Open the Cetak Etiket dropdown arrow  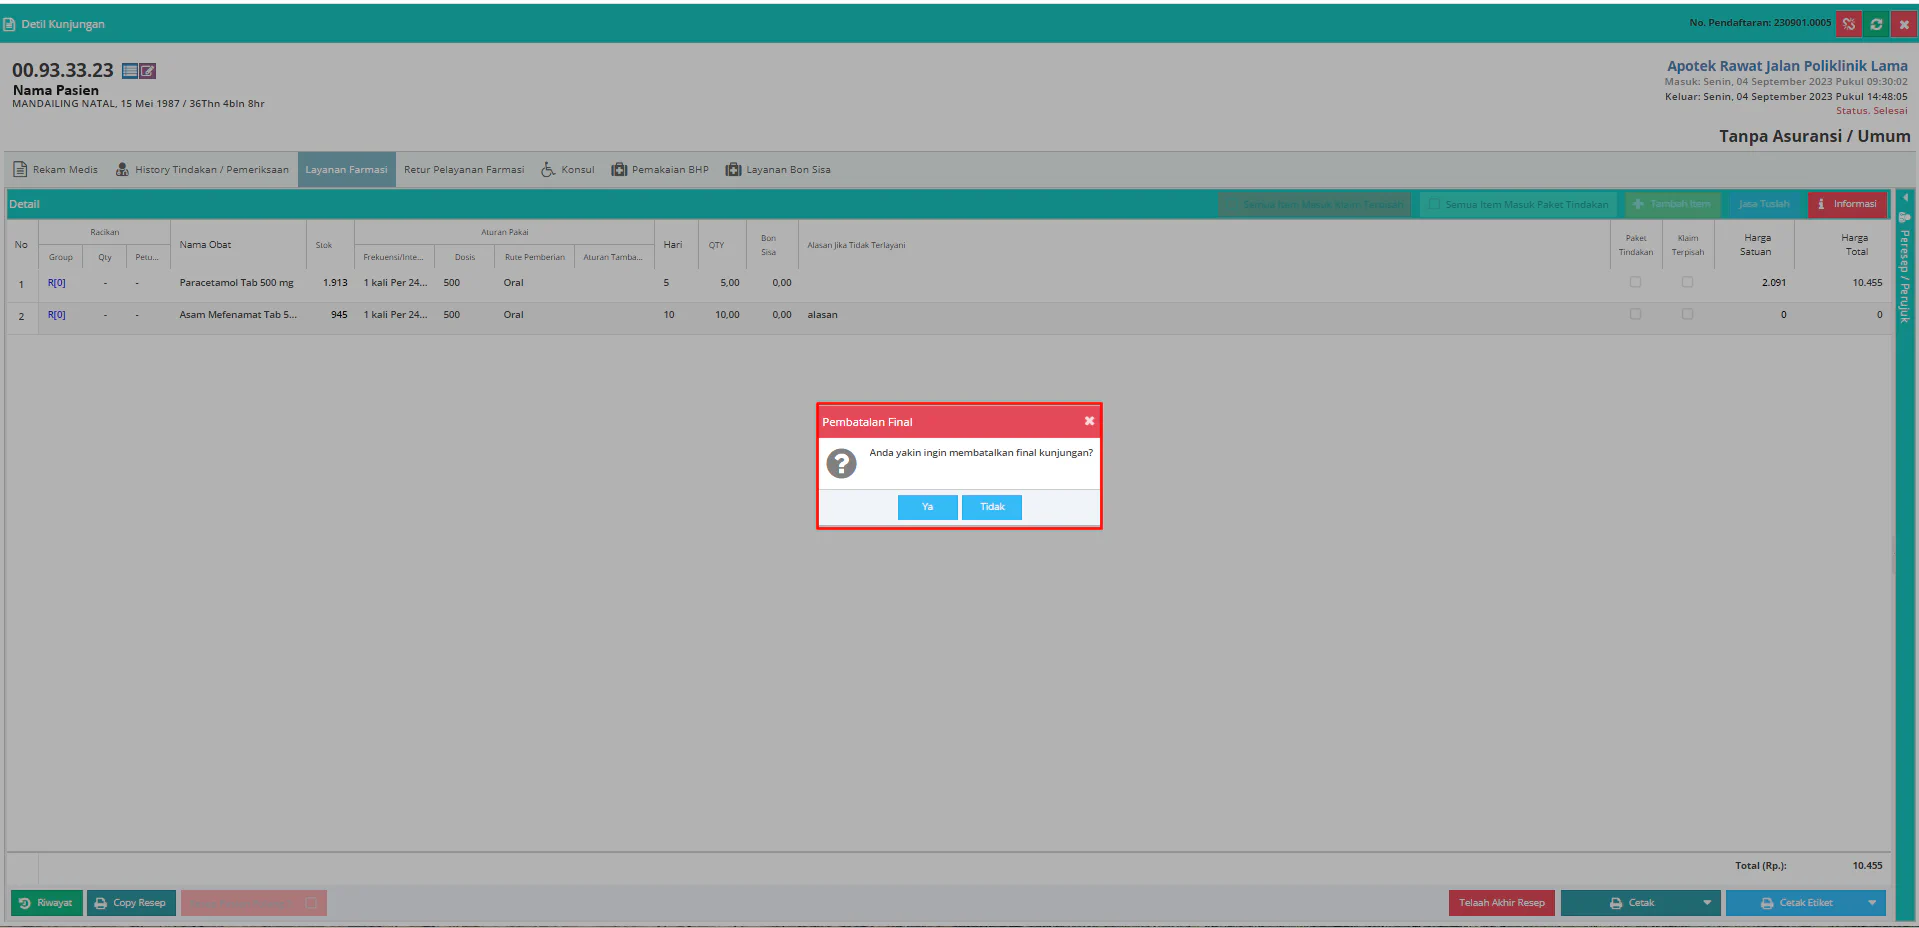point(1872,903)
